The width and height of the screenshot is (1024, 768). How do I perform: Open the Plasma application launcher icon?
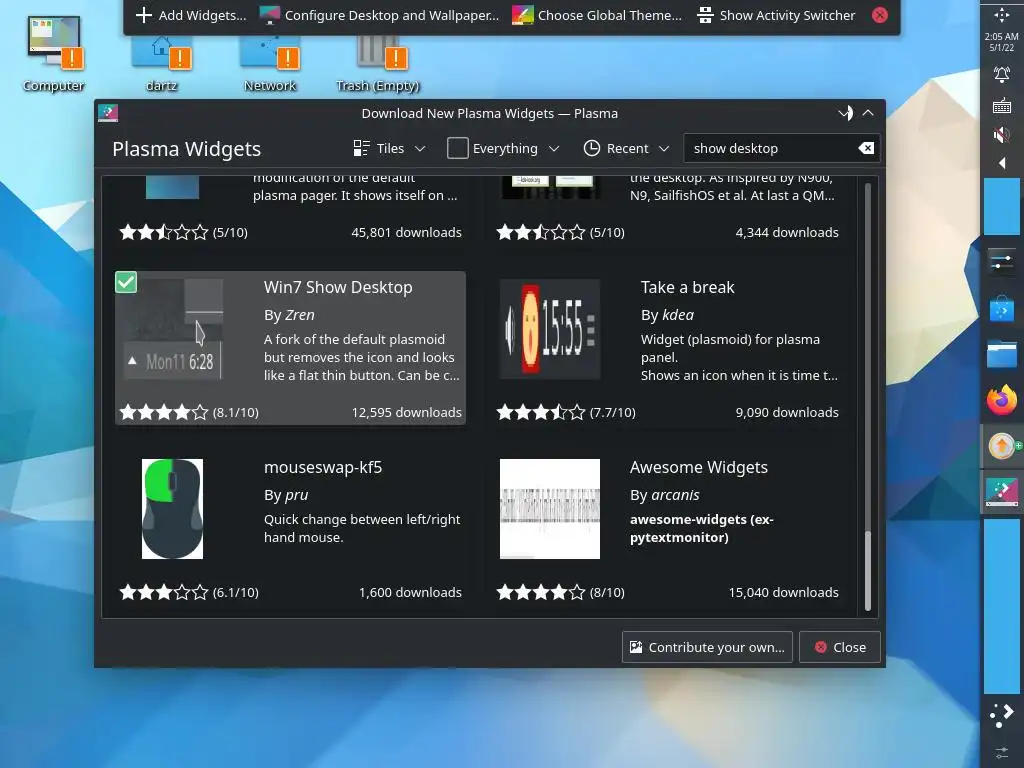1001,714
